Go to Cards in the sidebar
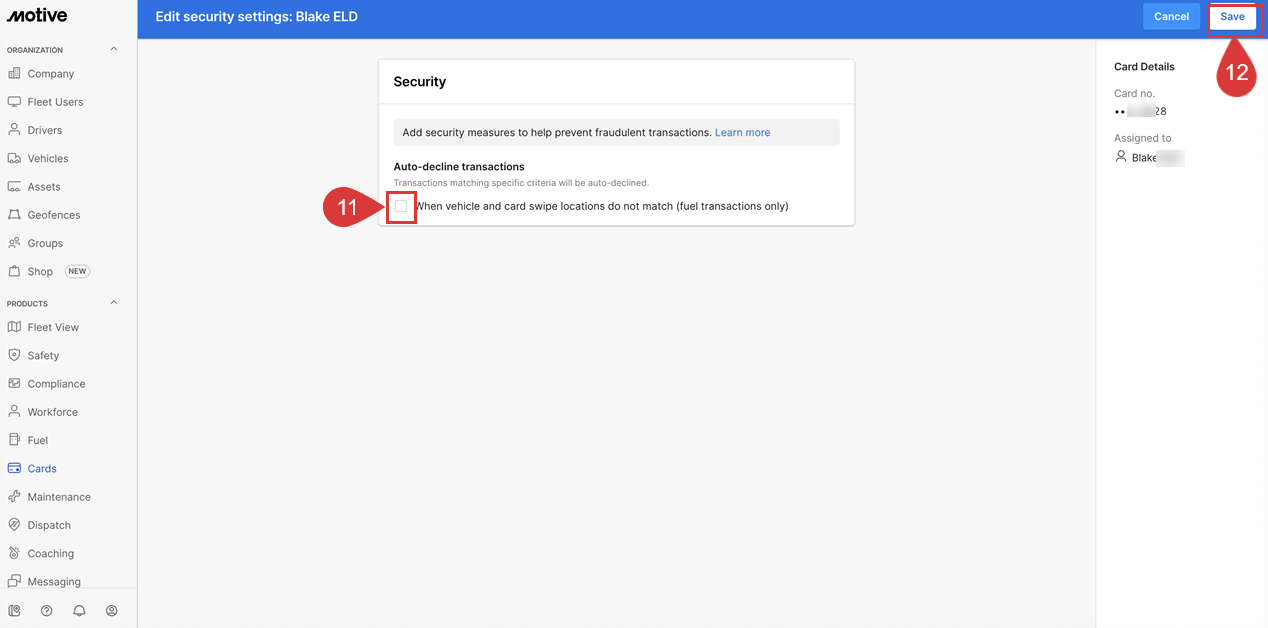 click(x=42, y=468)
